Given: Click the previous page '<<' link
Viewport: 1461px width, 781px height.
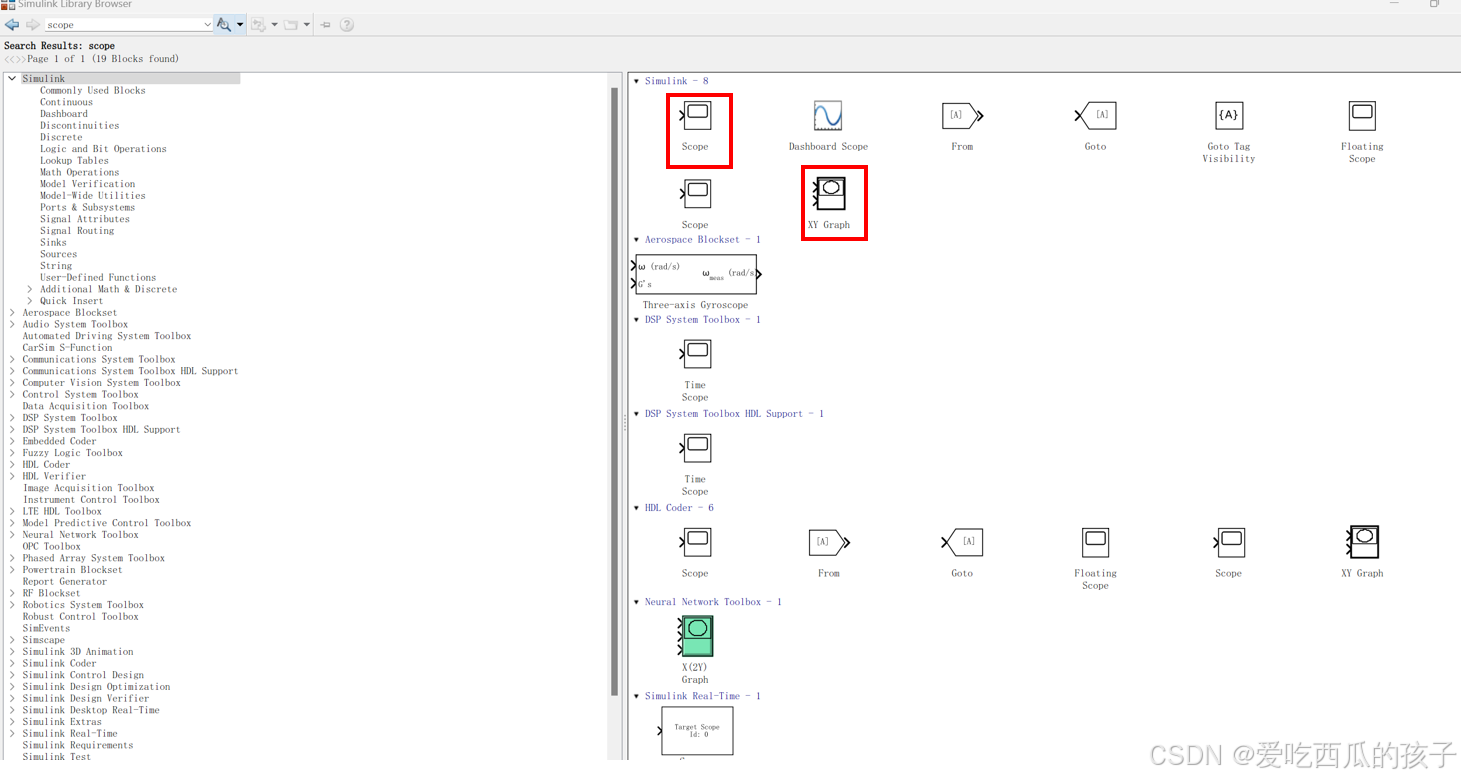Looking at the screenshot, I should (10, 59).
